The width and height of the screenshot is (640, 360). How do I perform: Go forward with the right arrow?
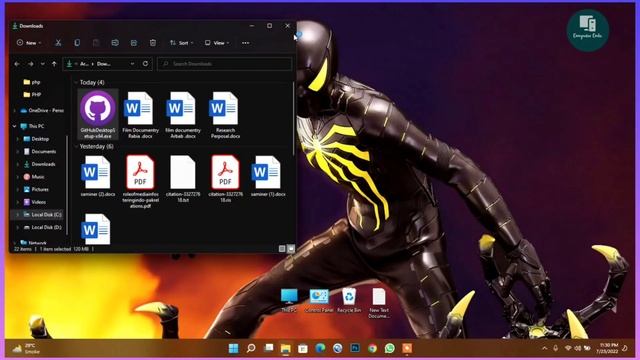(31, 64)
